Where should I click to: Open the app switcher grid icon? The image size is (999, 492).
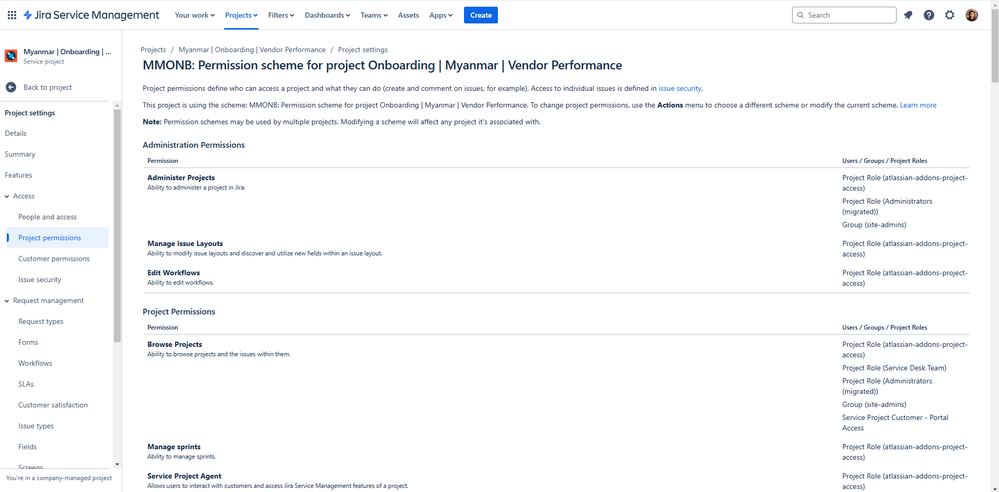11,15
